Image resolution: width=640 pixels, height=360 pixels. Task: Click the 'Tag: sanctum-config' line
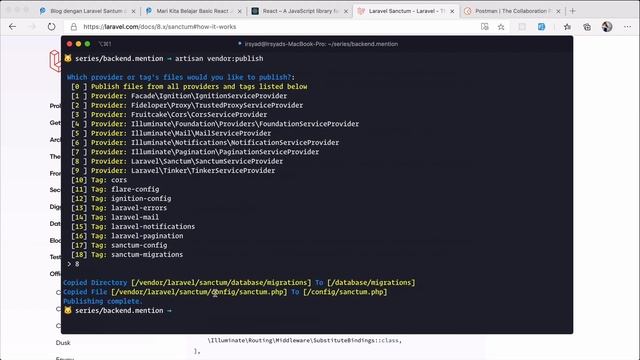(119, 245)
